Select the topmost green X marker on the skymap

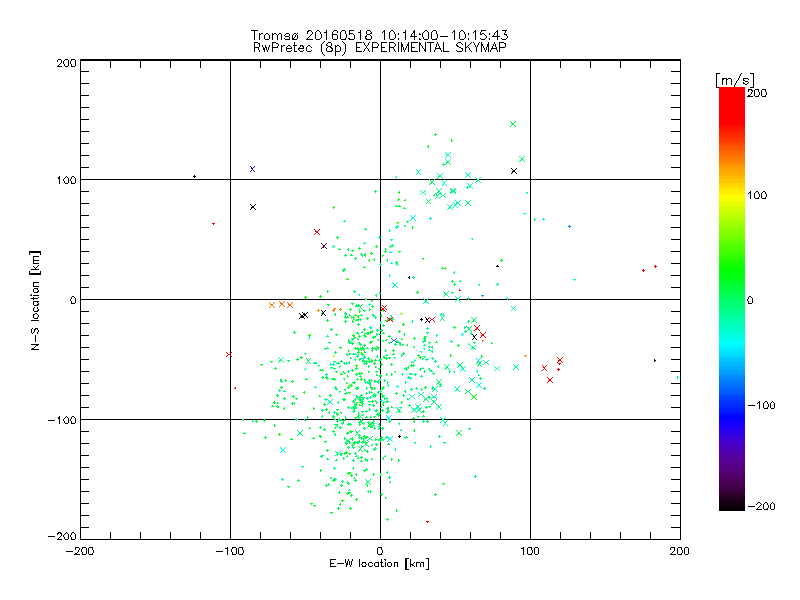(513, 124)
